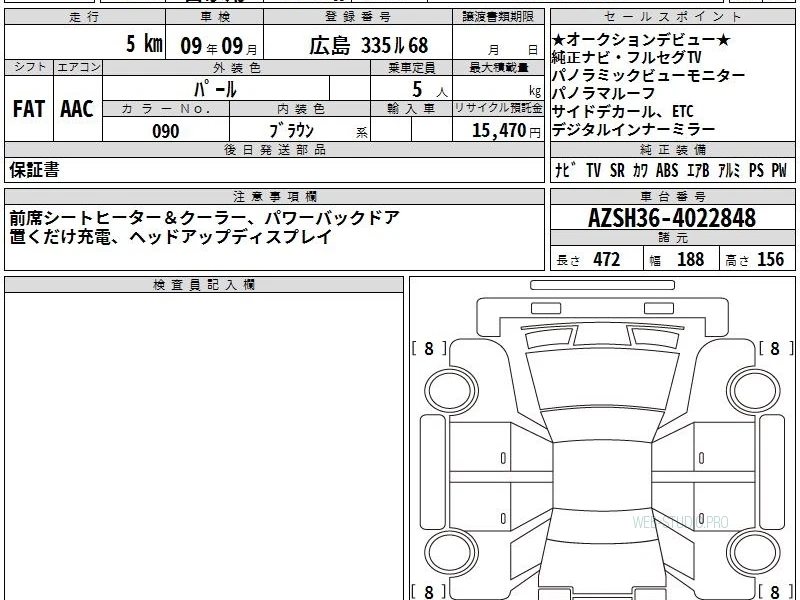Viewport: 800px width, 600px height.
Task: Click the length value 472
Action: [607, 259]
